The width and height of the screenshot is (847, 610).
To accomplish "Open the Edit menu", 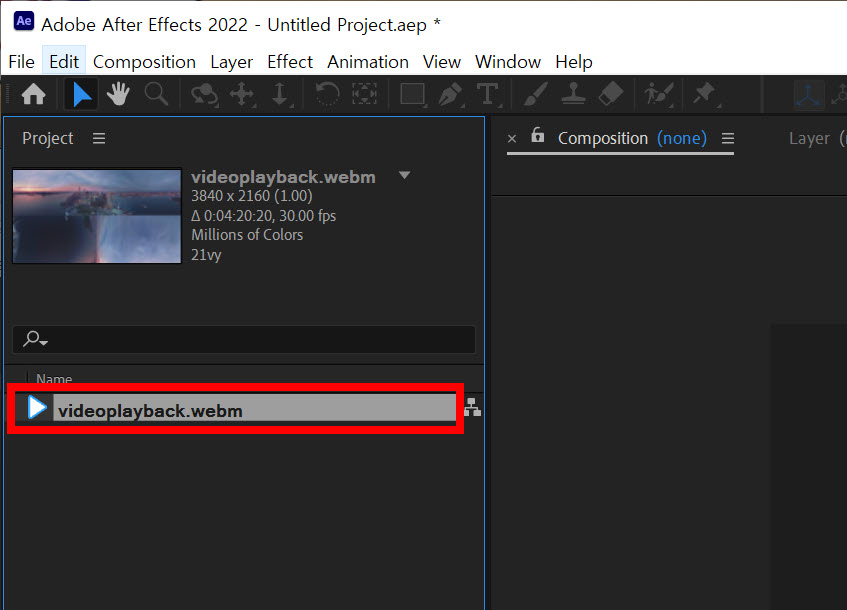I will coord(64,62).
